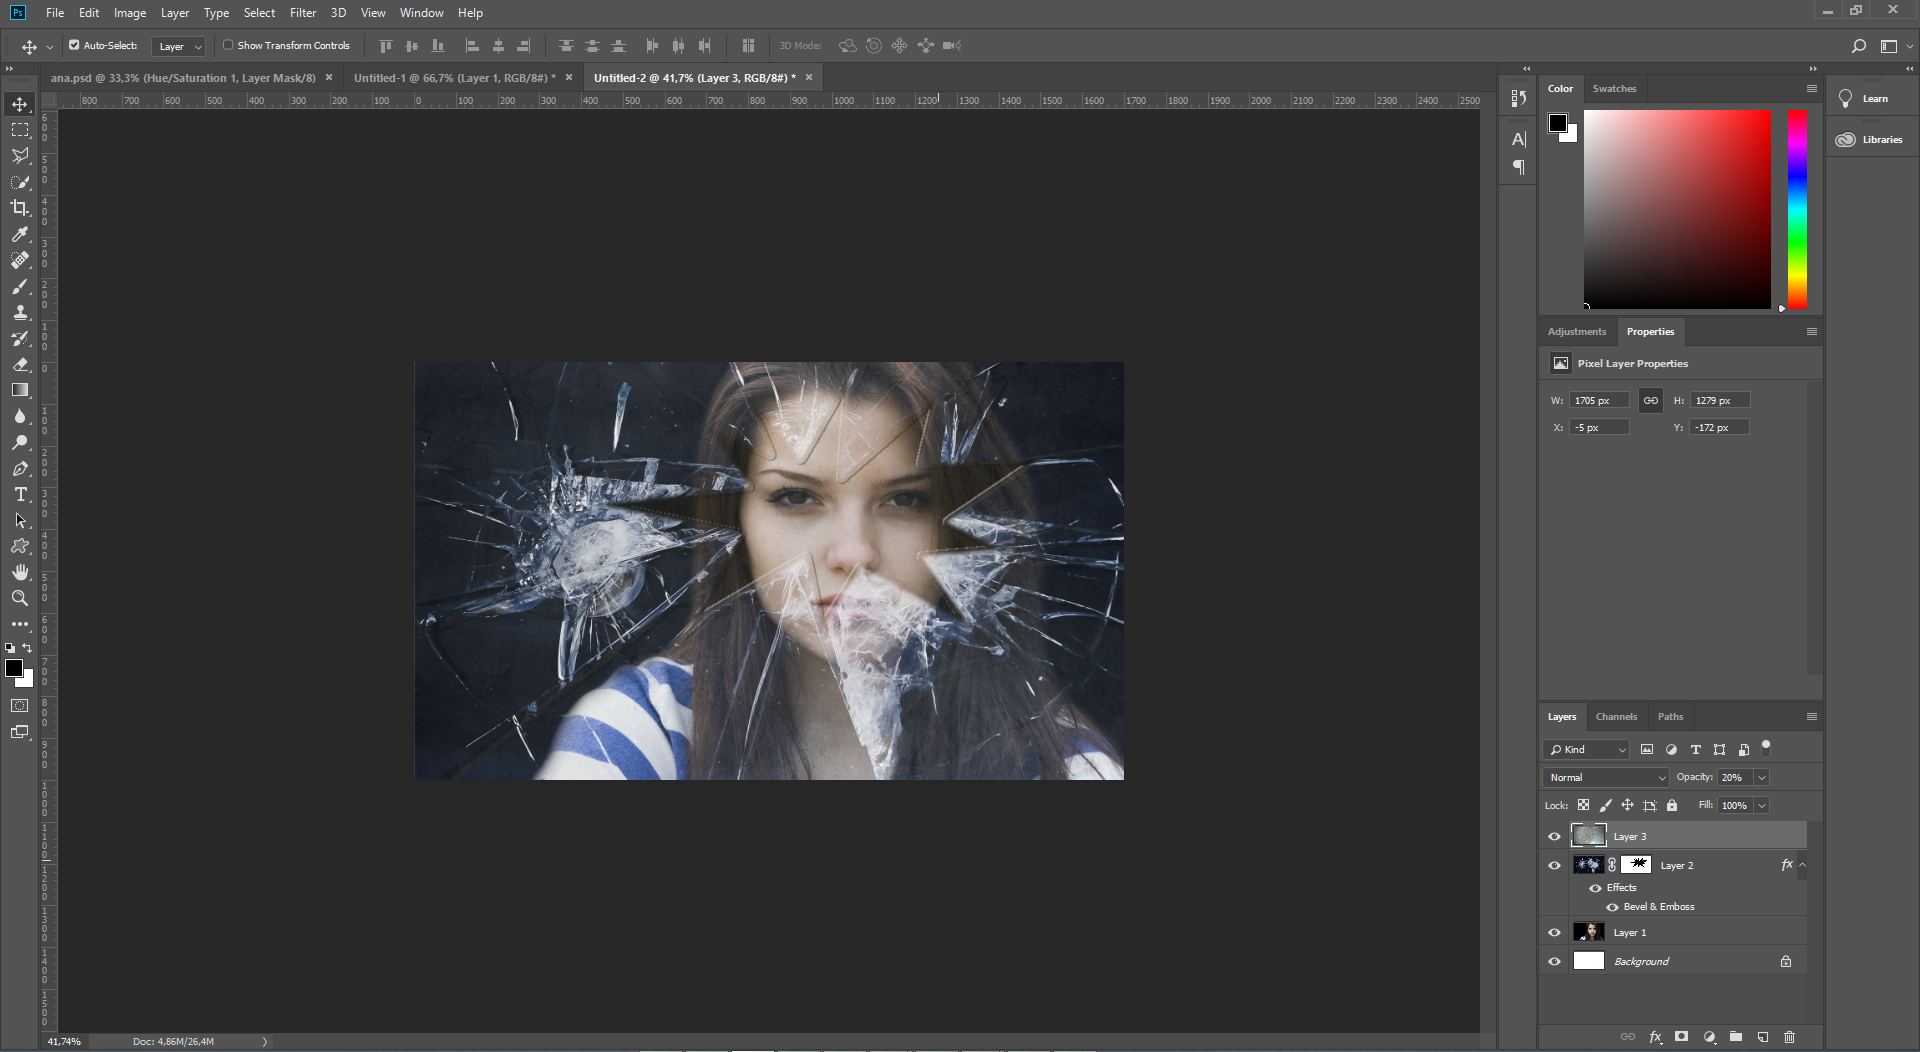Open the layer Opacity dropdown arrow
This screenshot has width=1920, height=1052.
click(1762, 778)
